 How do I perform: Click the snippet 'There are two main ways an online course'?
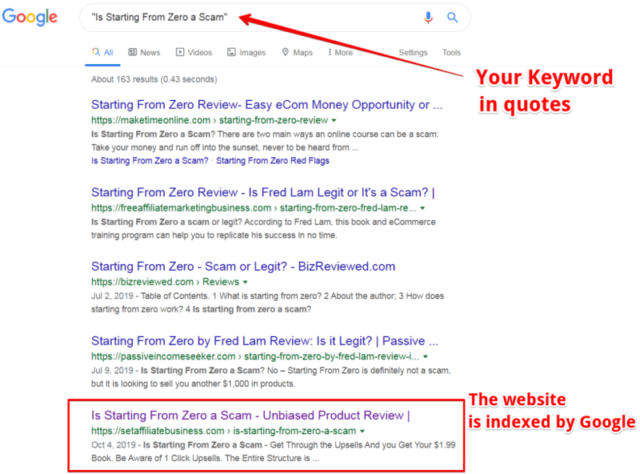(x=265, y=141)
